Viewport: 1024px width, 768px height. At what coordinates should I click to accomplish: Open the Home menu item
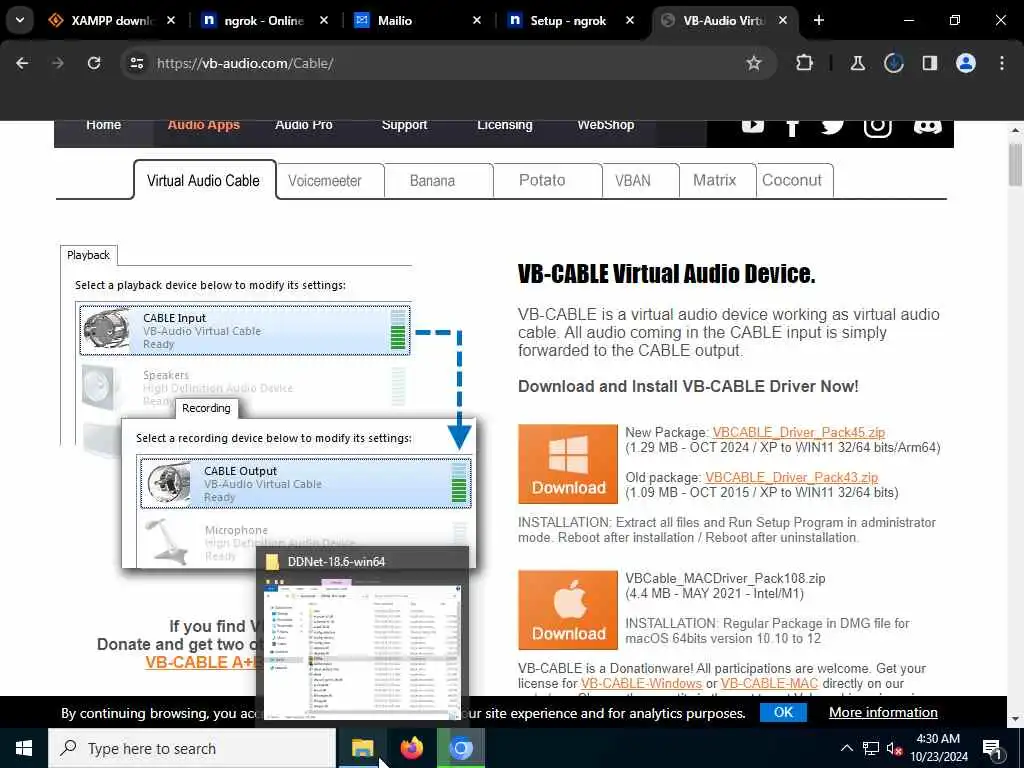103,125
